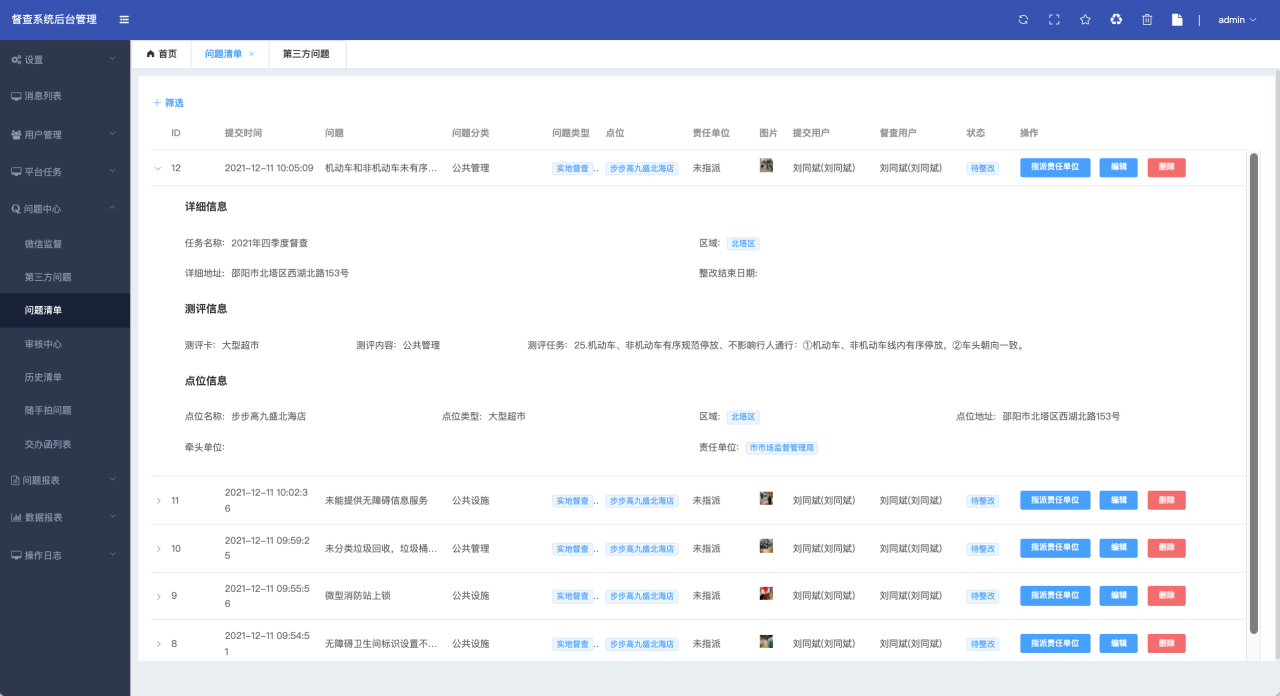Click 指派责任单位 button for row 12

pos(1055,168)
